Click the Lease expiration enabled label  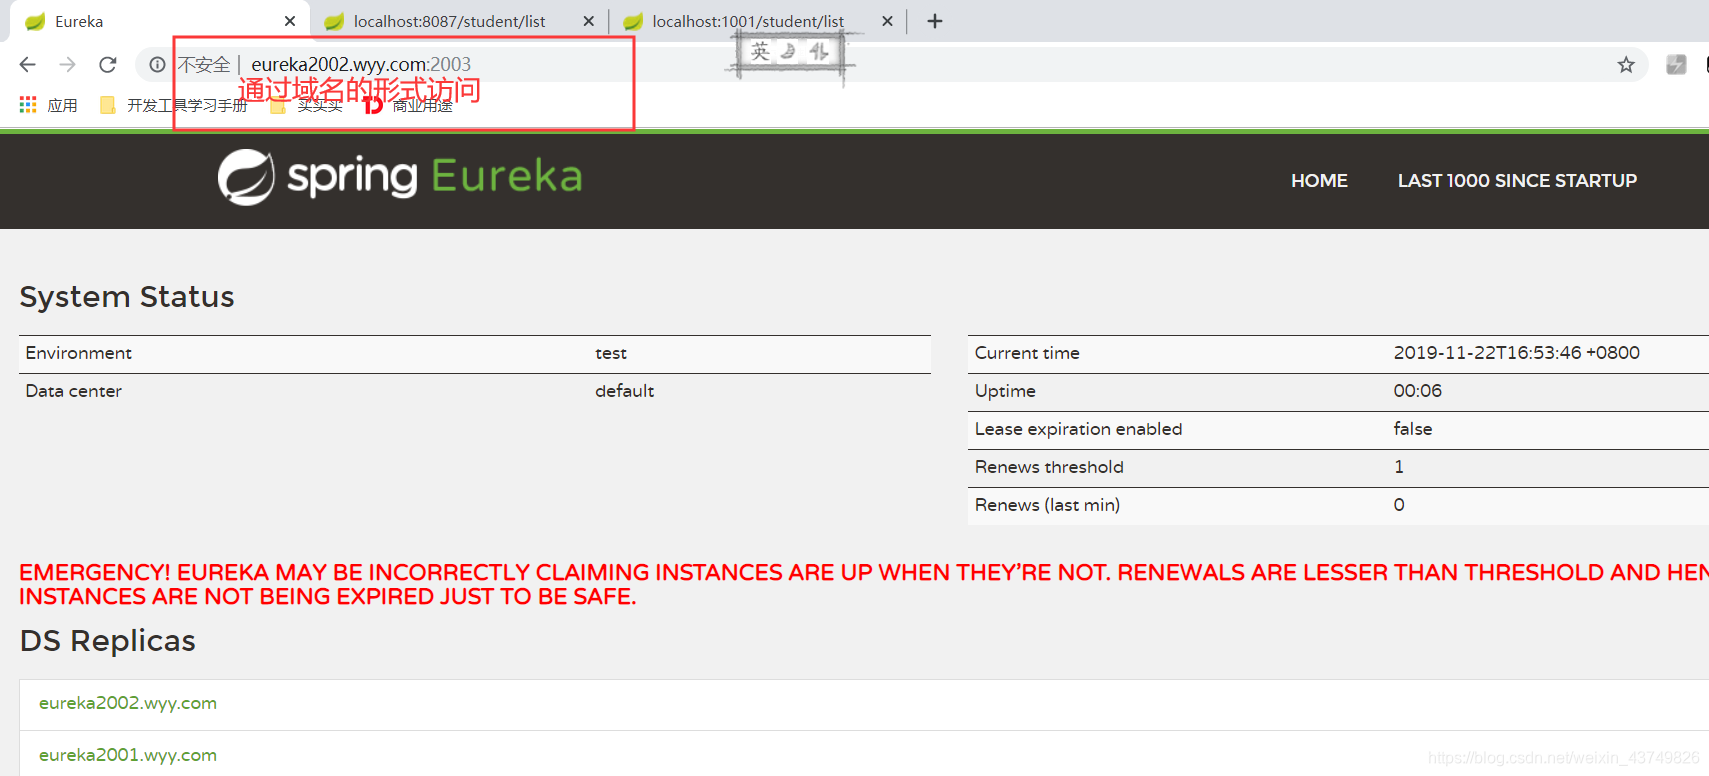1078,429
